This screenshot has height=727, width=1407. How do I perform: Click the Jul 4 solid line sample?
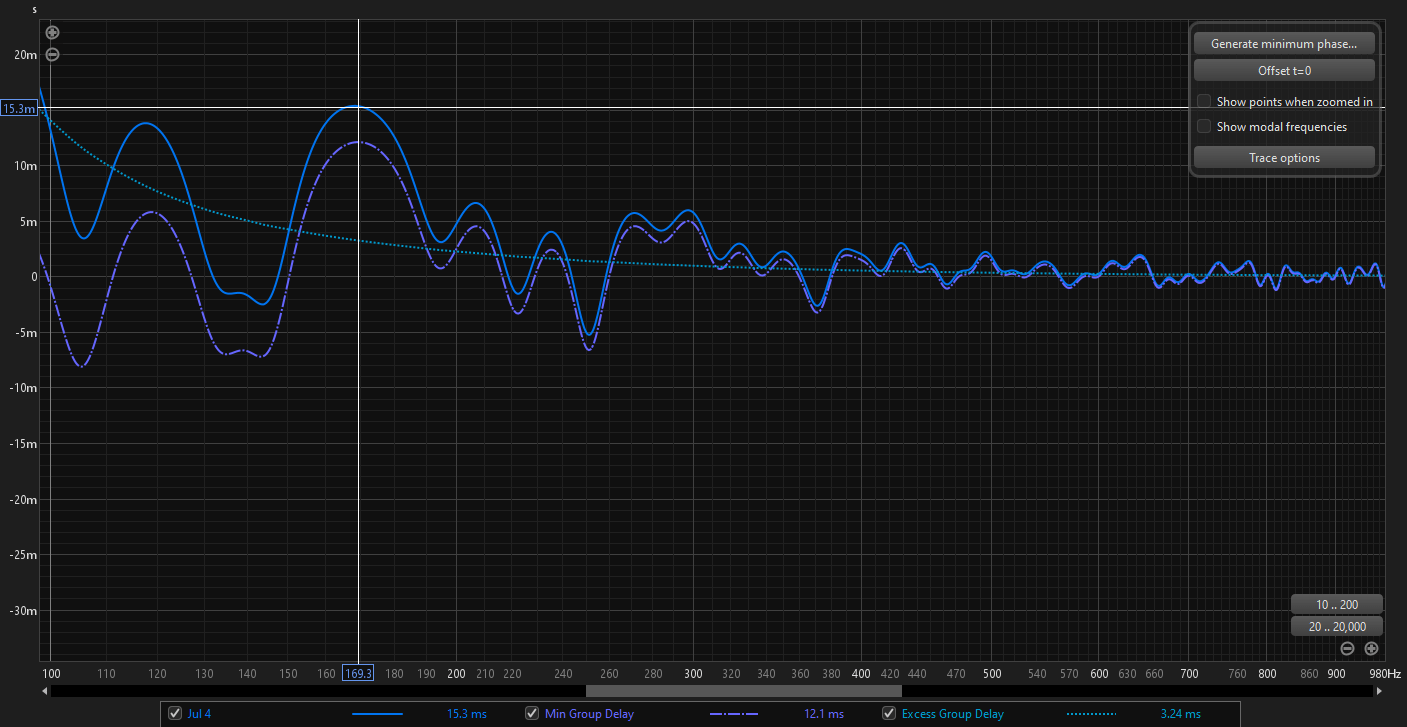coord(377,714)
